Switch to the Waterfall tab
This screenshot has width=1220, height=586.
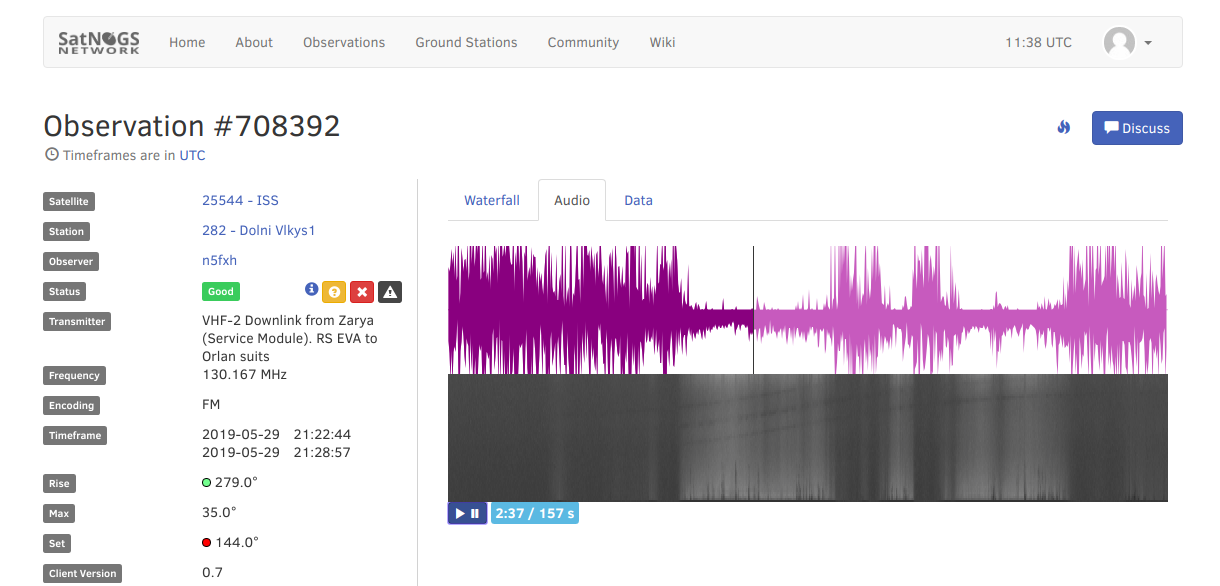[x=492, y=200]
